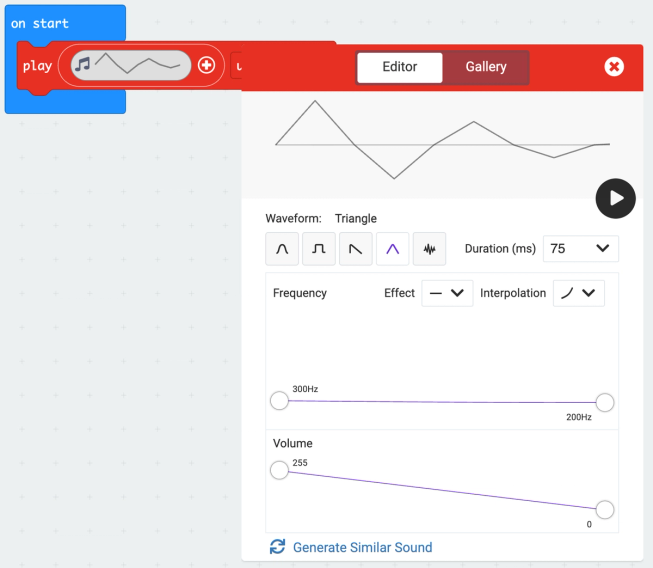The width and height of the screenshot is (653, 568).
Task: Click the music note icon in play block
Action: pos(82,65)
